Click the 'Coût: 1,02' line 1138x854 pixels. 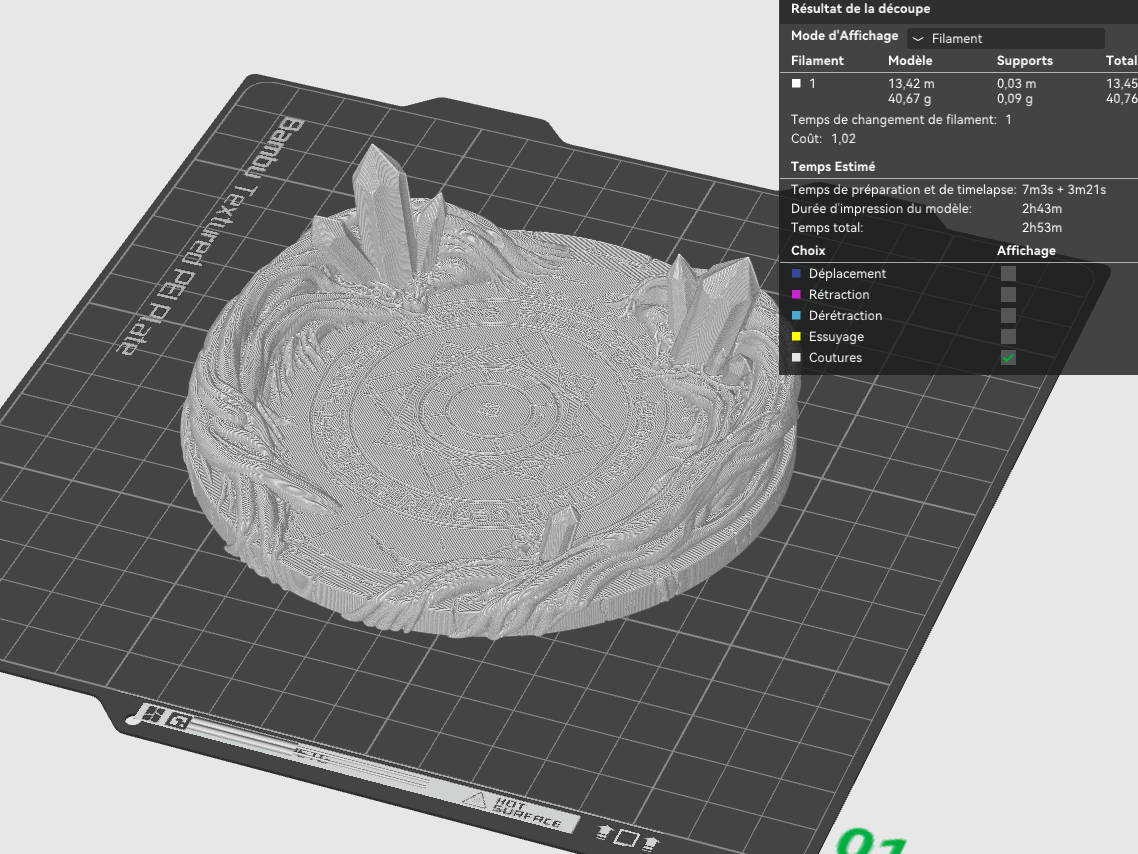click(x=823, y=139)
